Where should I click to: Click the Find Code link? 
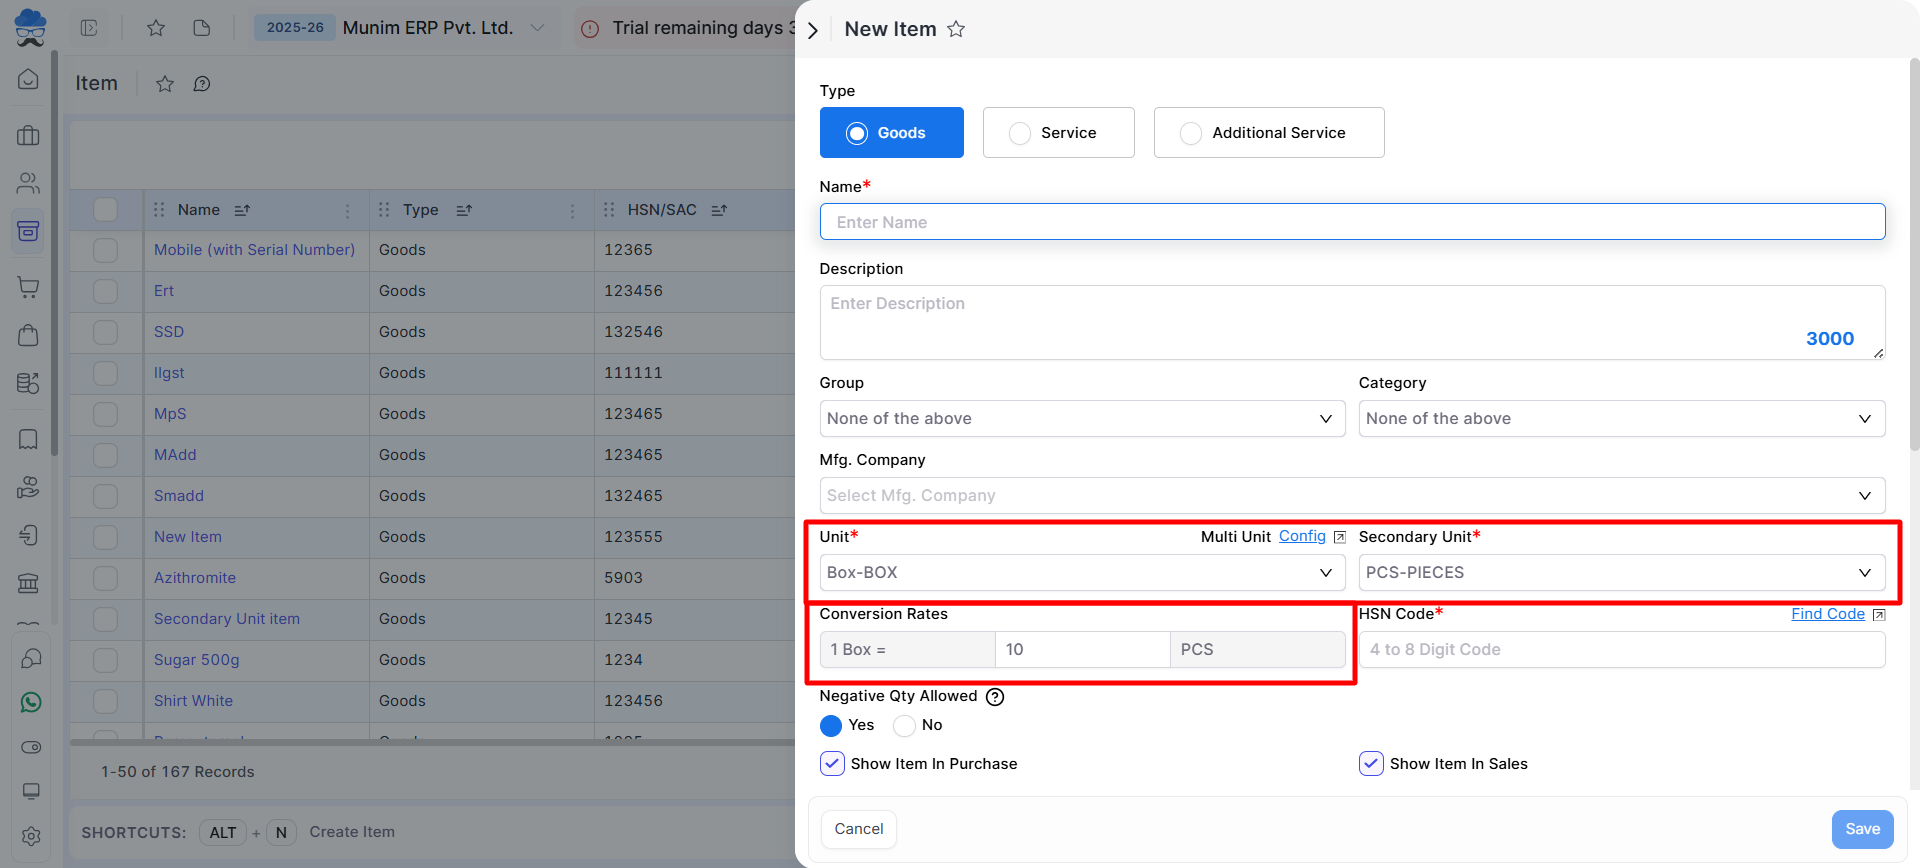click(1827, 614)
